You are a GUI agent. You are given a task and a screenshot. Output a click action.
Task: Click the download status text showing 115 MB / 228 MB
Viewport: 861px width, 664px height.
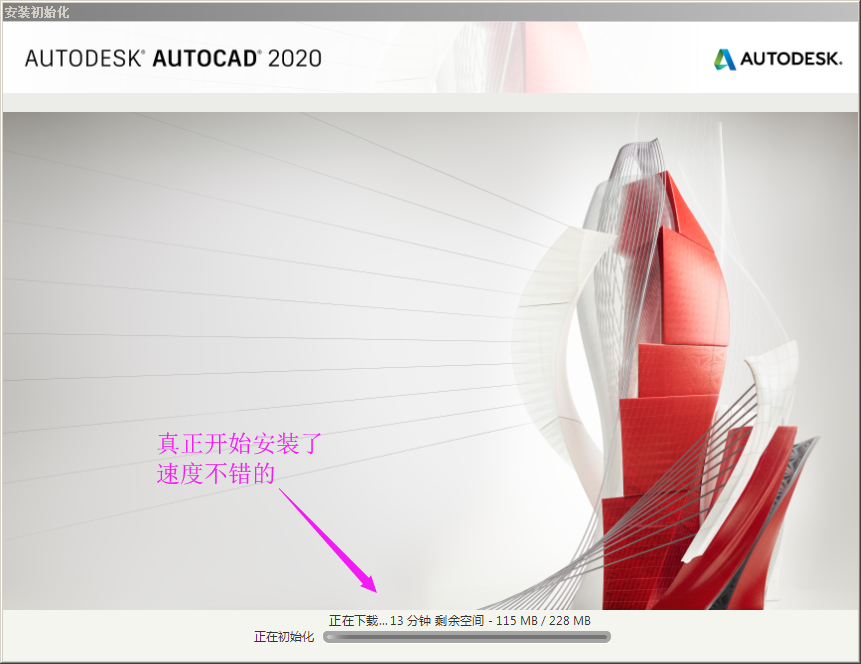click(460, 621)
